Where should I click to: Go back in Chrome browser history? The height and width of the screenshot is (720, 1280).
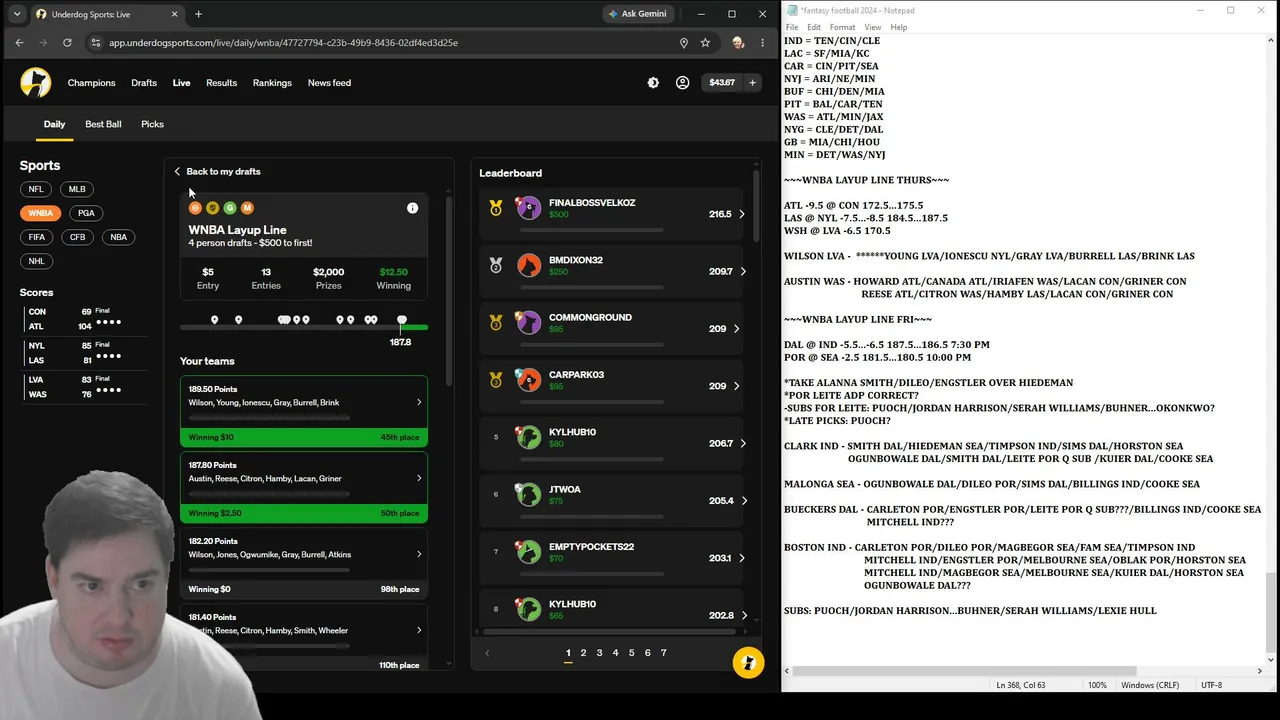19,43
